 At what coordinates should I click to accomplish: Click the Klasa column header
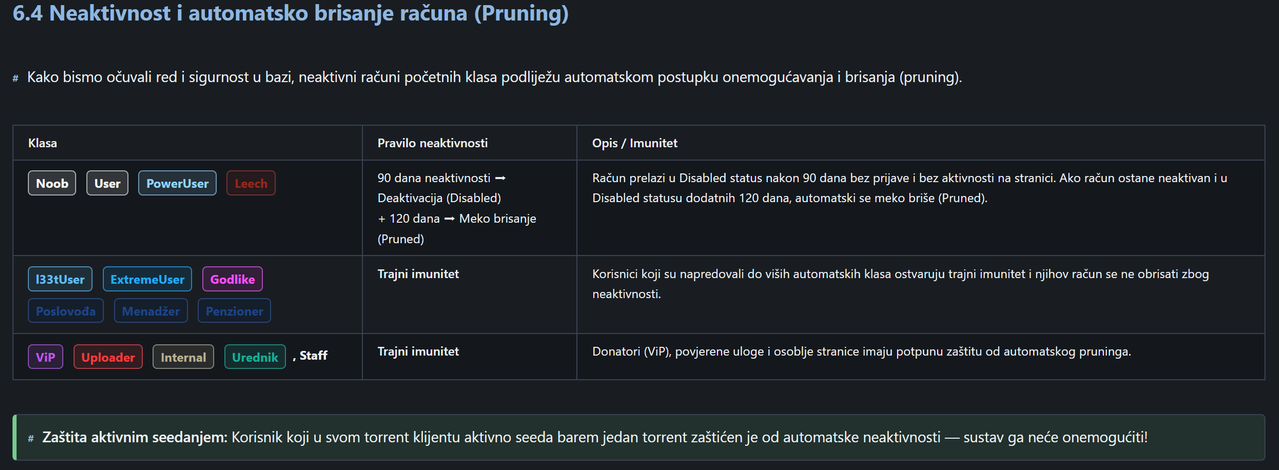[43, 143]
